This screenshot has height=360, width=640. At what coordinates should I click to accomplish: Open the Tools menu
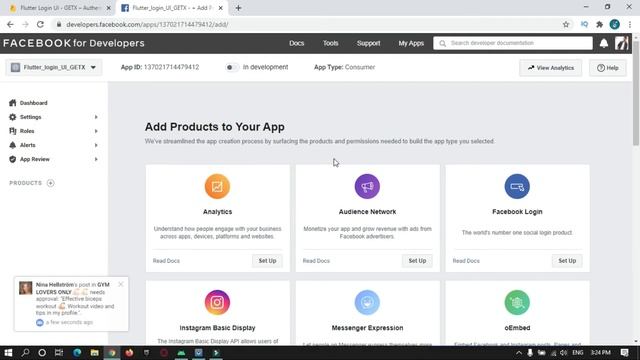331,43
